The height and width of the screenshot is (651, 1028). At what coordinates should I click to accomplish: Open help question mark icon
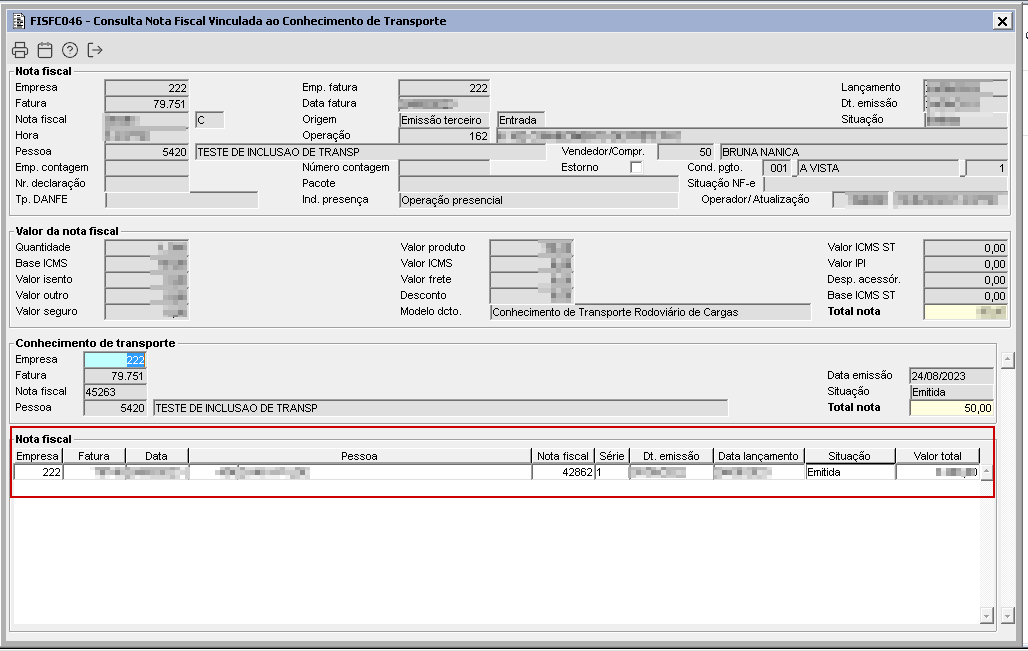coord(69,50)
